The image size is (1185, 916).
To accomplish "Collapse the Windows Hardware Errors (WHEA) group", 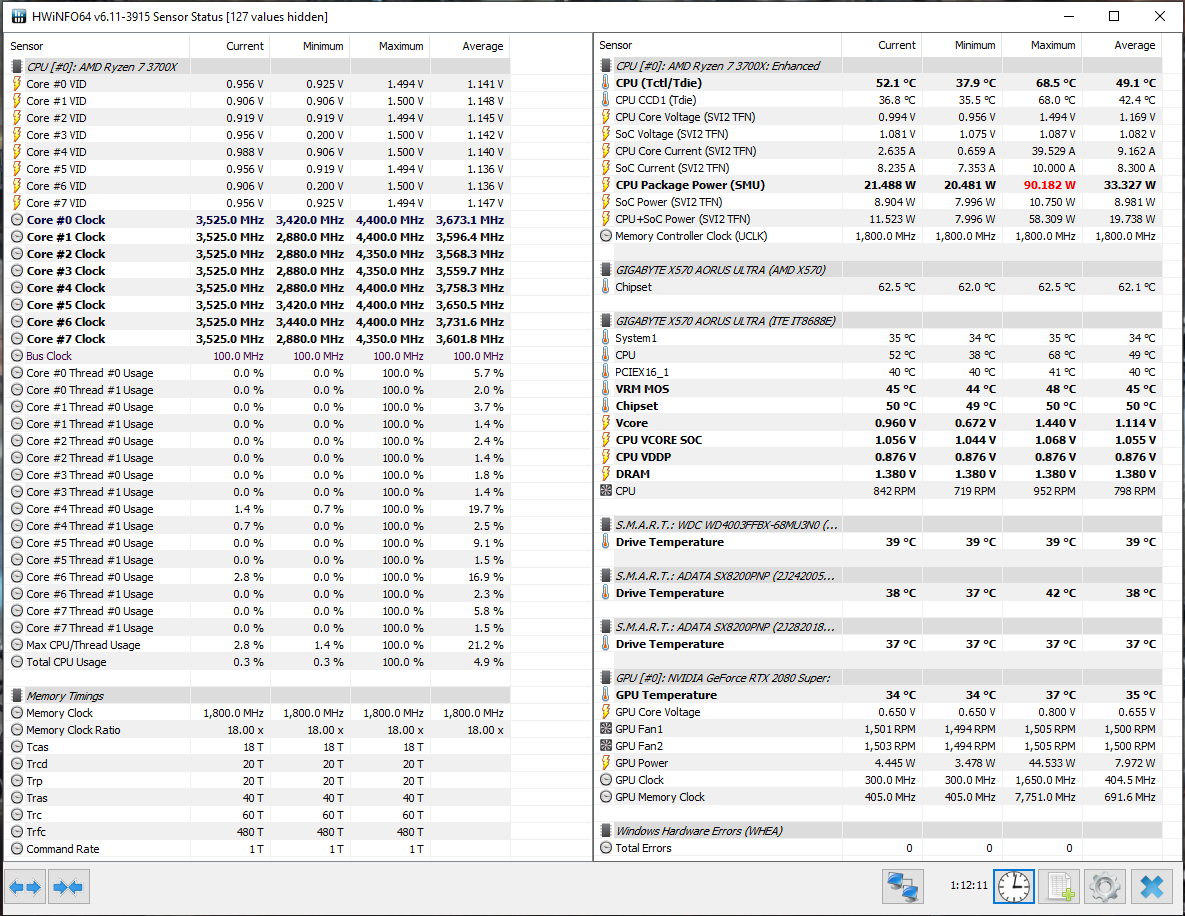I will [x=605, y=831].
